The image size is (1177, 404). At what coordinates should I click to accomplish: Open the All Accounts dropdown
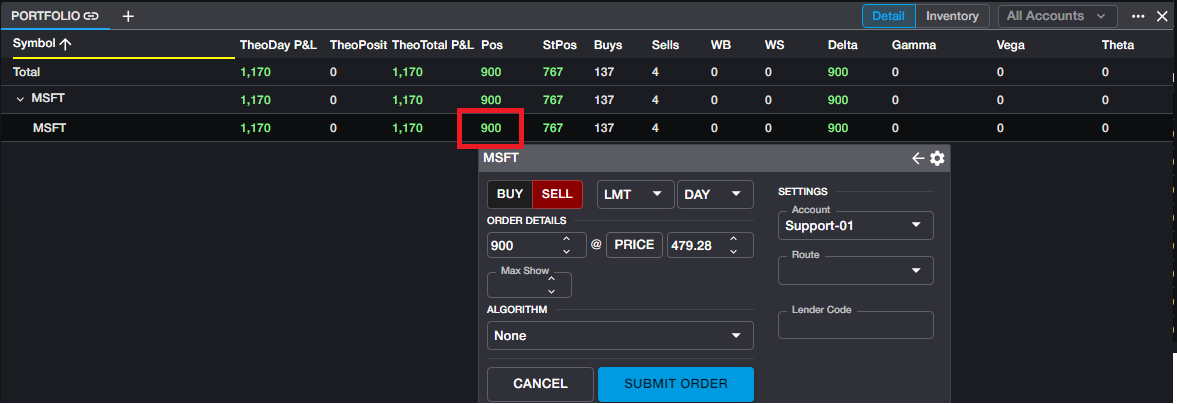[1058, 16]
